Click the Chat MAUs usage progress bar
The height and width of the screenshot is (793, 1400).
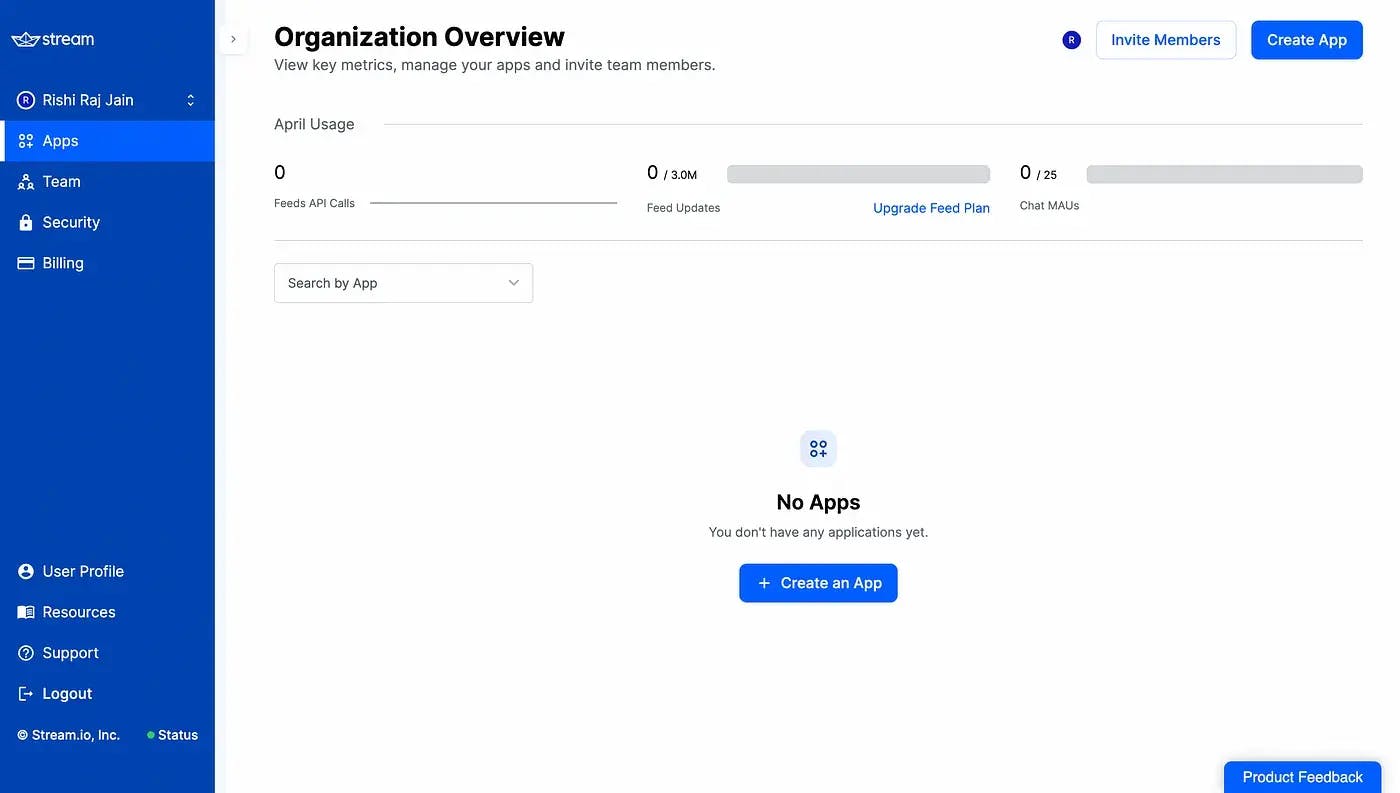(1224, 174)
